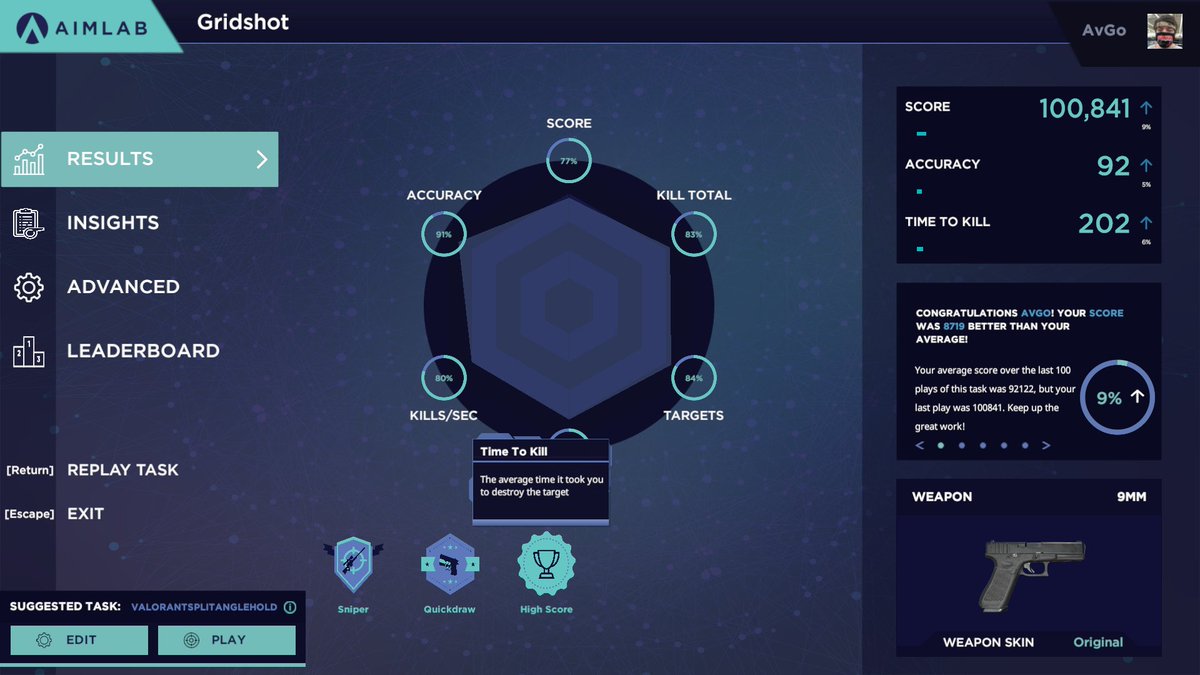The image size is (1200, 675).
Task: Click the Edit button
Action: pyautogui.click(x=79, y=640)
